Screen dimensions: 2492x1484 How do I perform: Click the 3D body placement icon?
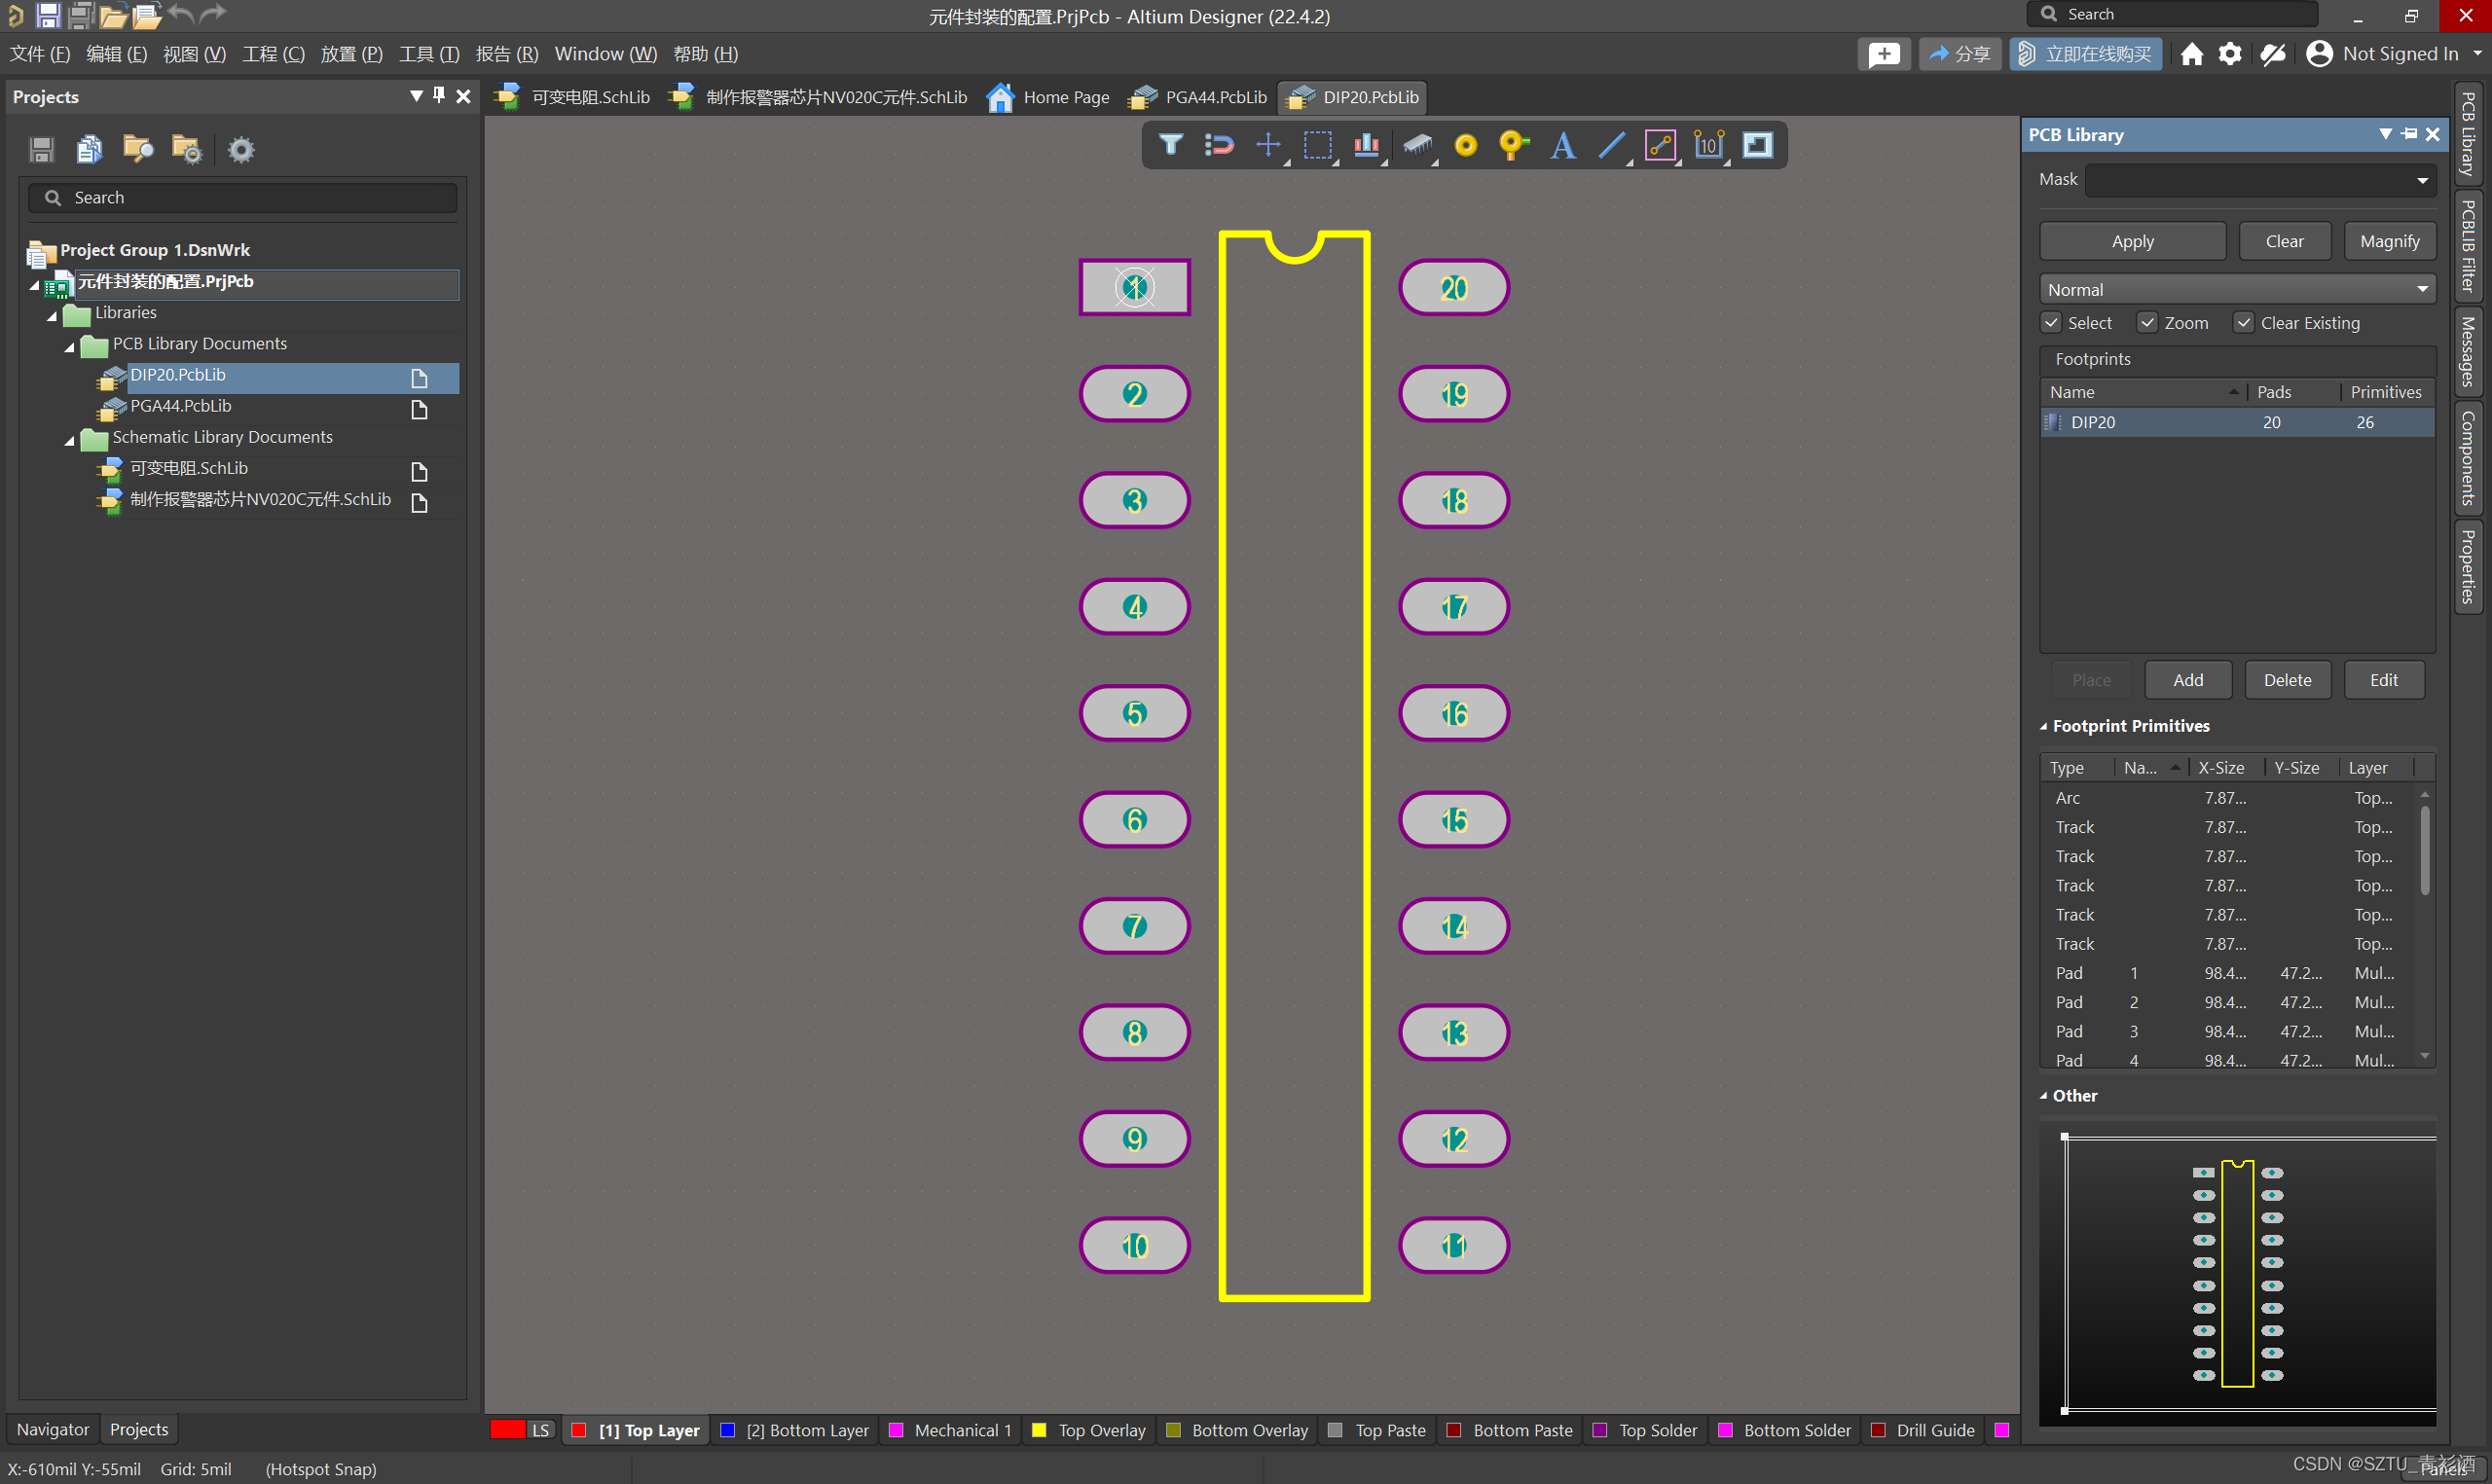pos(1417,146)
